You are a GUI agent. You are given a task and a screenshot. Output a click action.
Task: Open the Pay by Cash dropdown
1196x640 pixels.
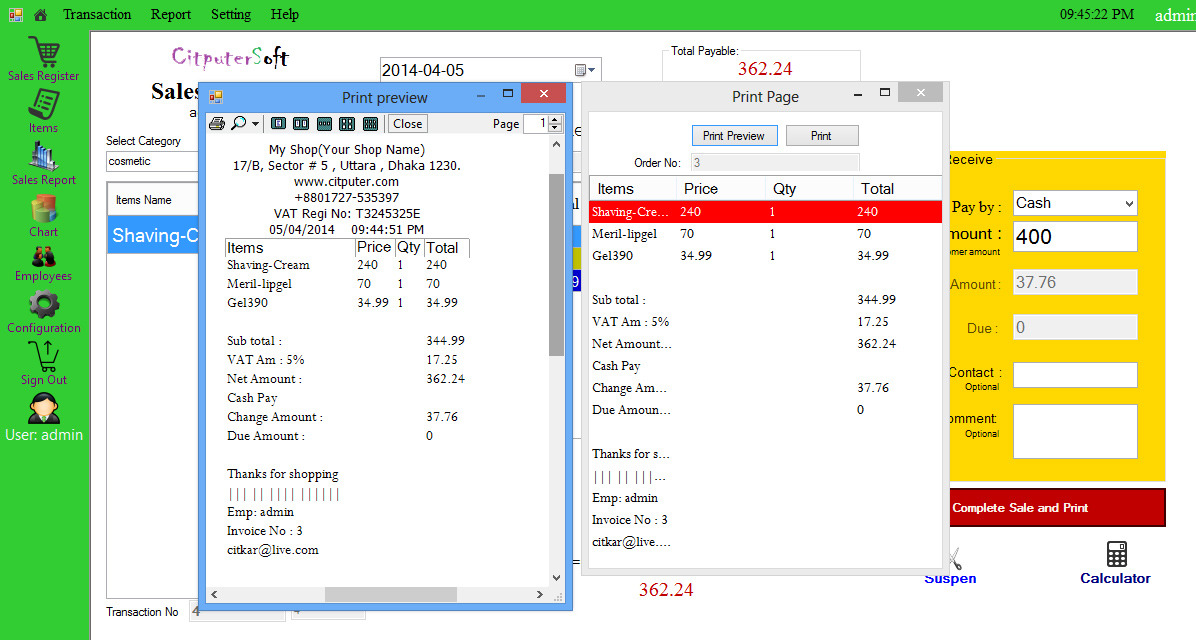[x=1074, y=203]
